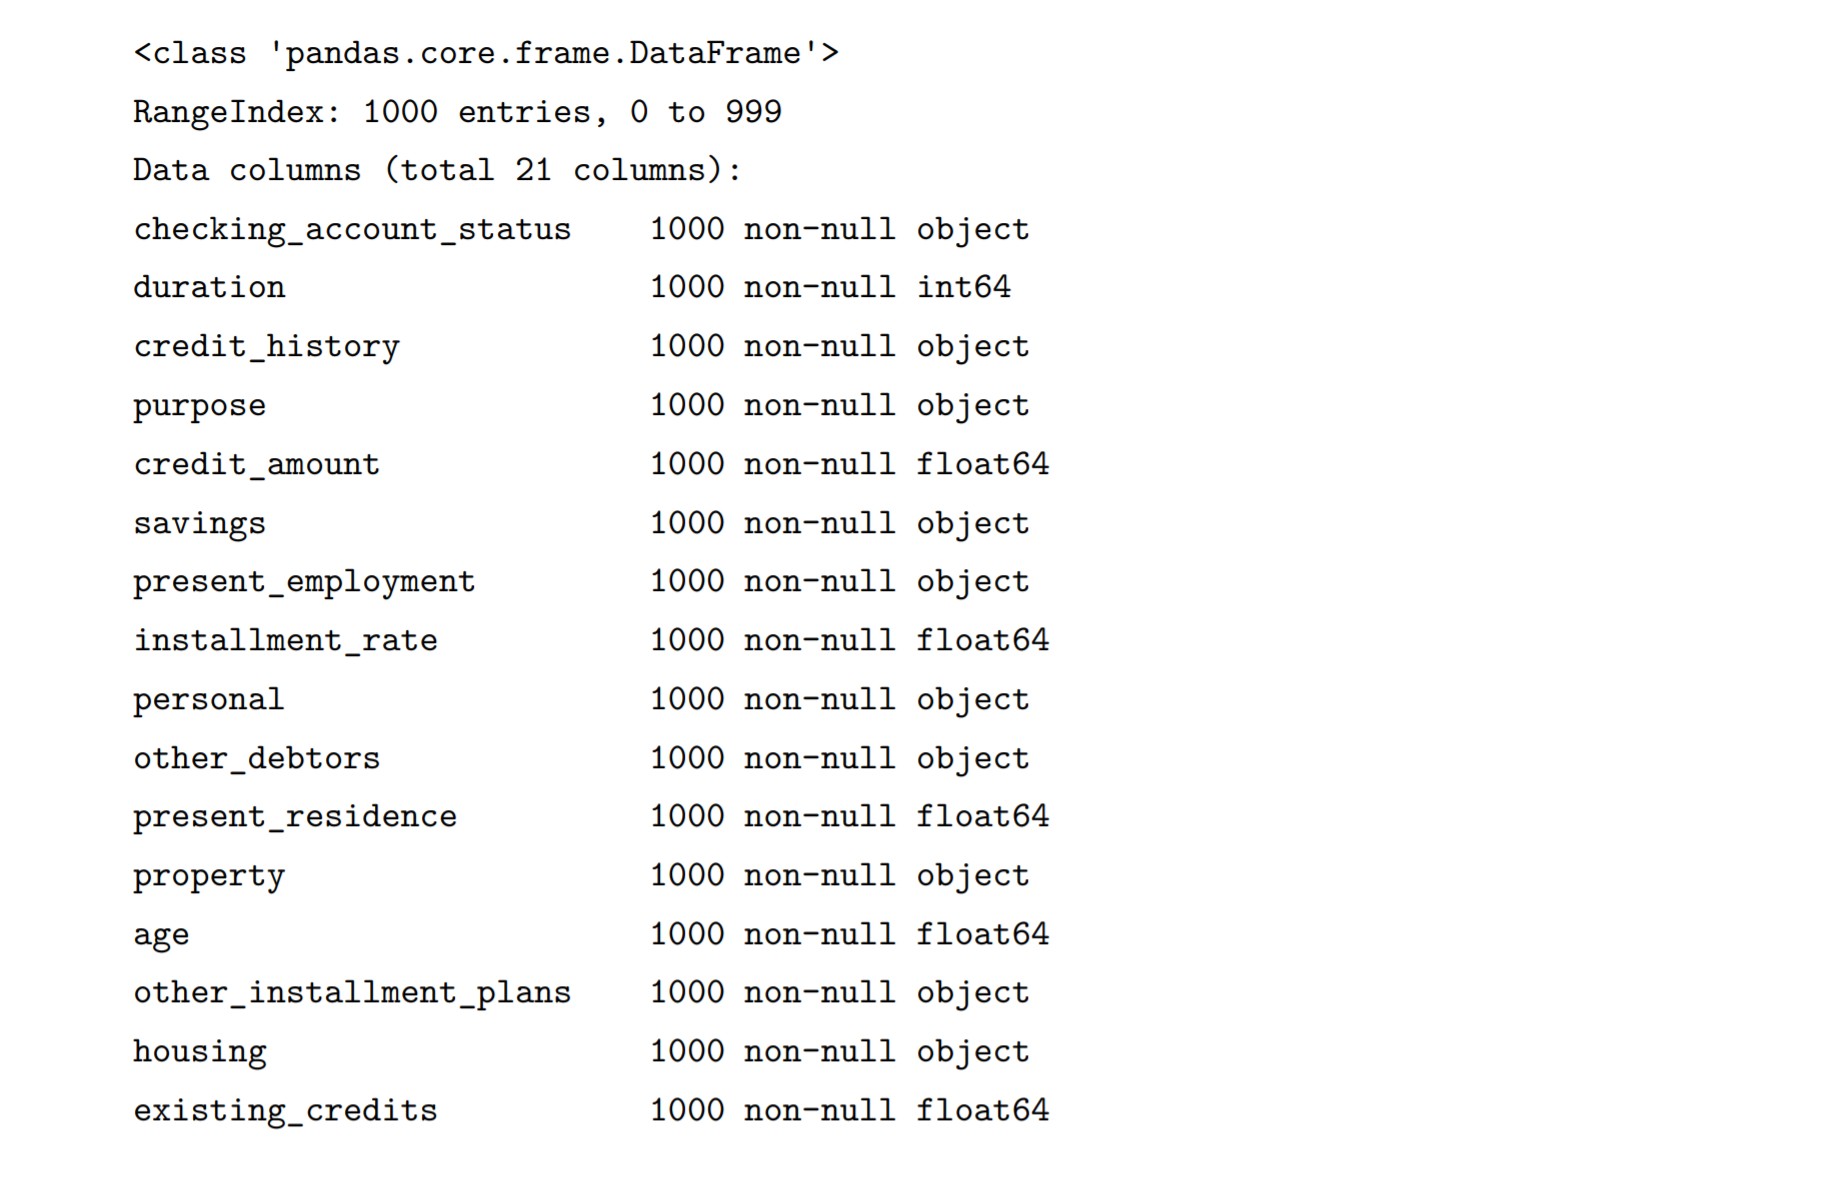This screenshot has height=1202, width=1846.
Task: Select the age column name
Action: 161,936
